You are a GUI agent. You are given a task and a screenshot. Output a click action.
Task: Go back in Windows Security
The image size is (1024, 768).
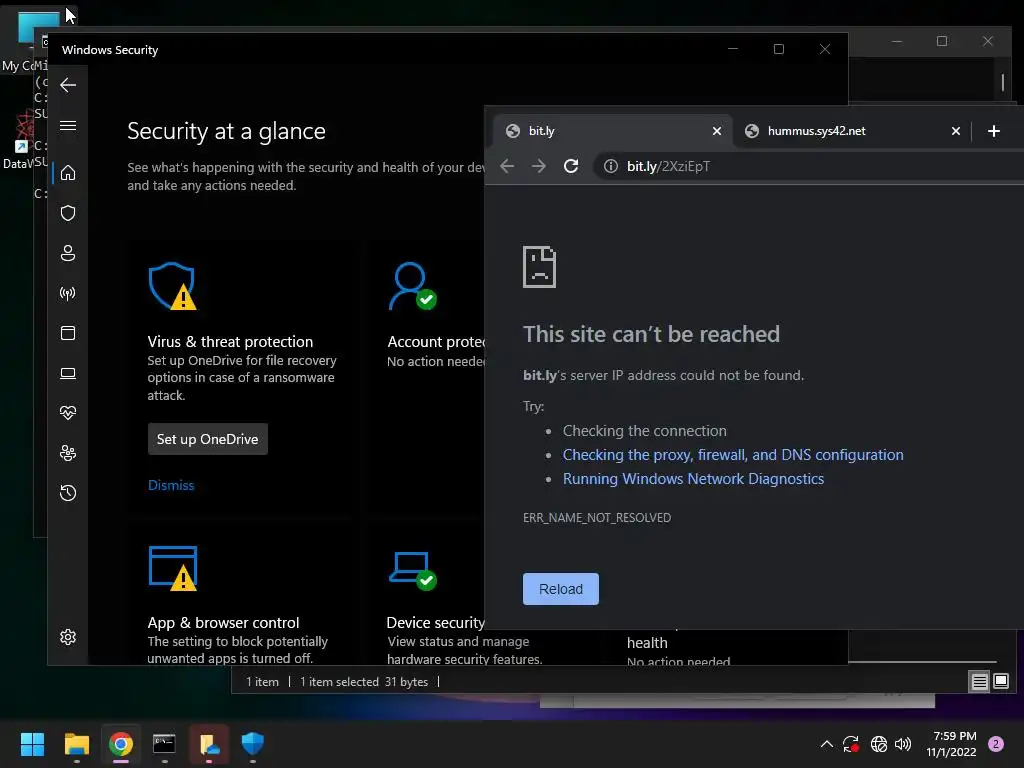[x=68, y=85]
